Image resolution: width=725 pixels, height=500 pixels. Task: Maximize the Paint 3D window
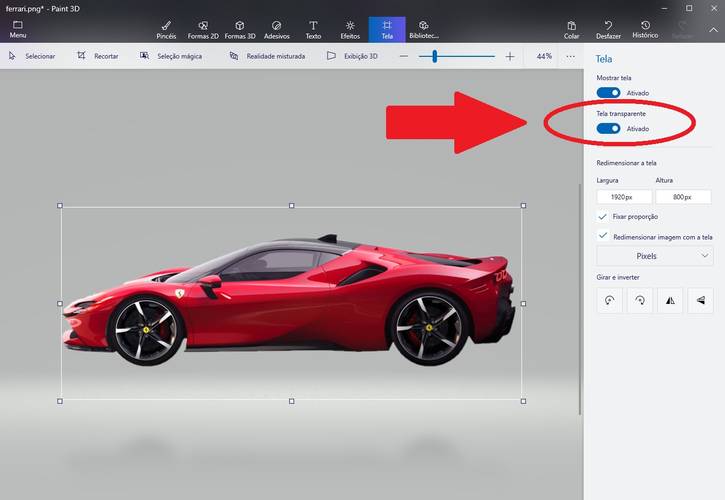689,8
